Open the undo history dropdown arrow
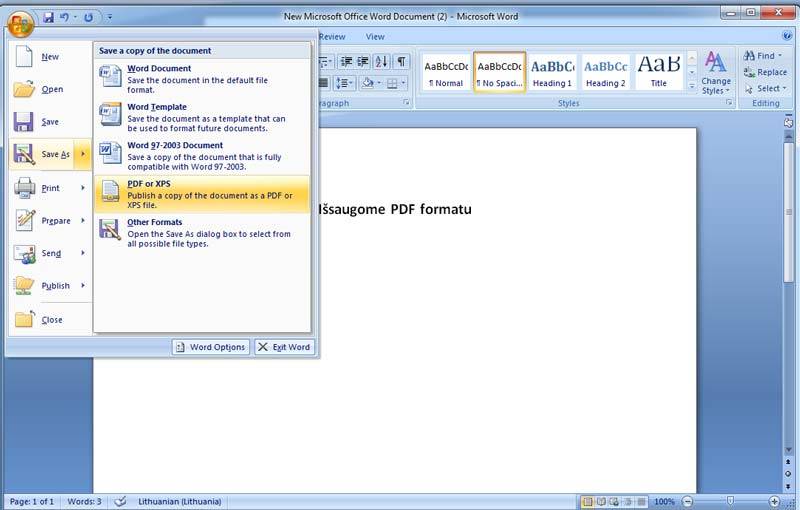Image resolution: width=800 pixels, height=510 pixels. 75,17
